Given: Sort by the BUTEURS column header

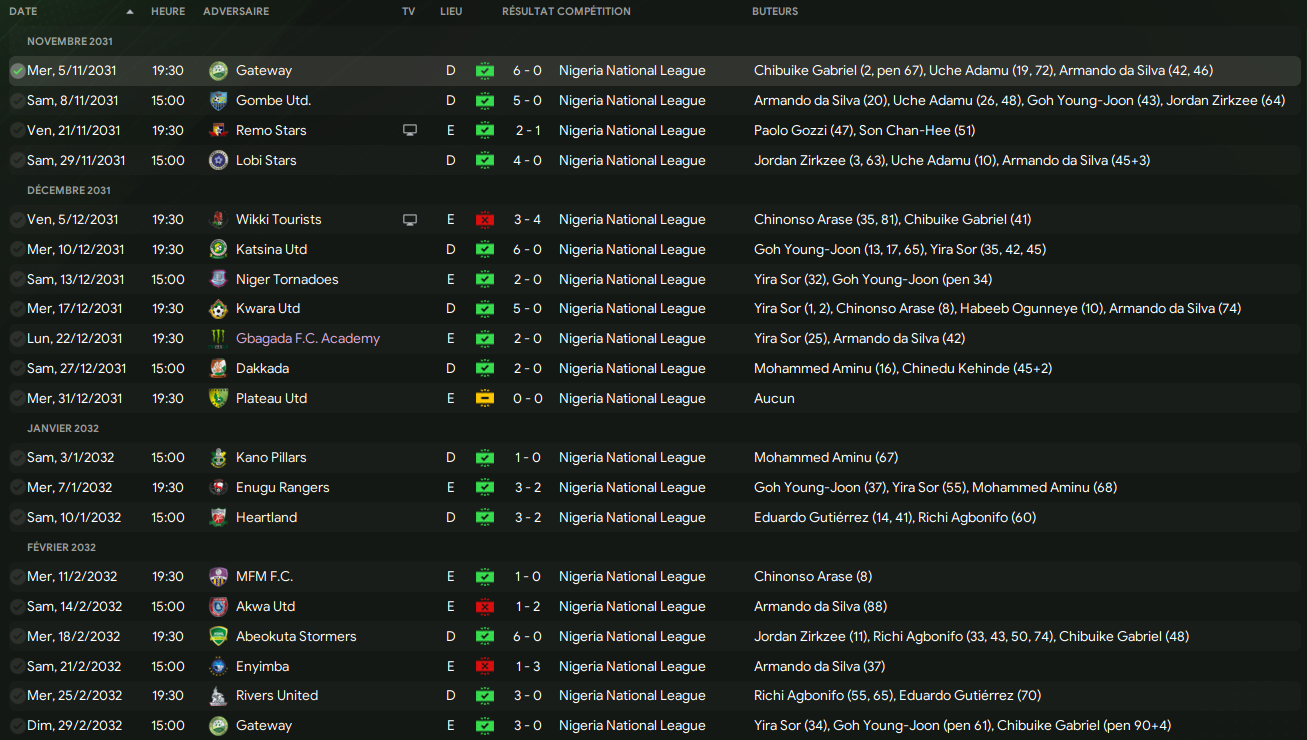Looking at the screenshot, I should point(775,12).
